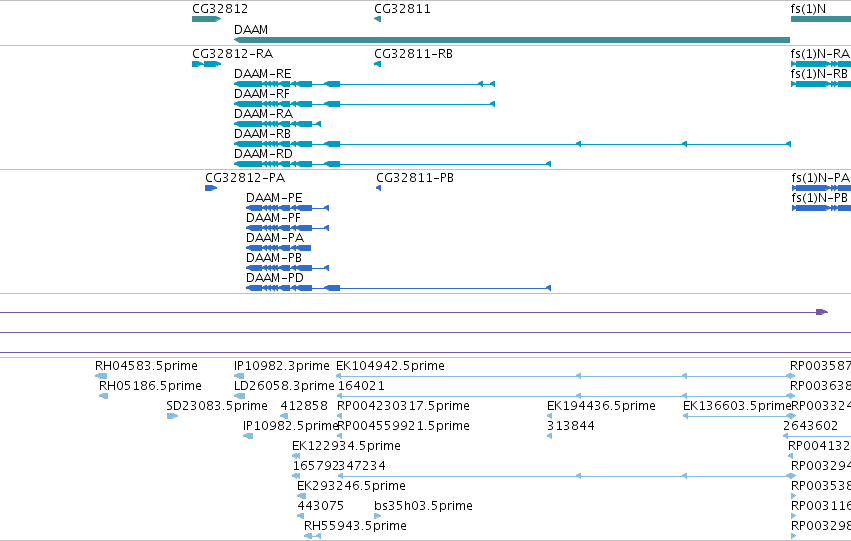
Task: Select the RH05186.5prime EST
Action: click(x=150, y=386)
